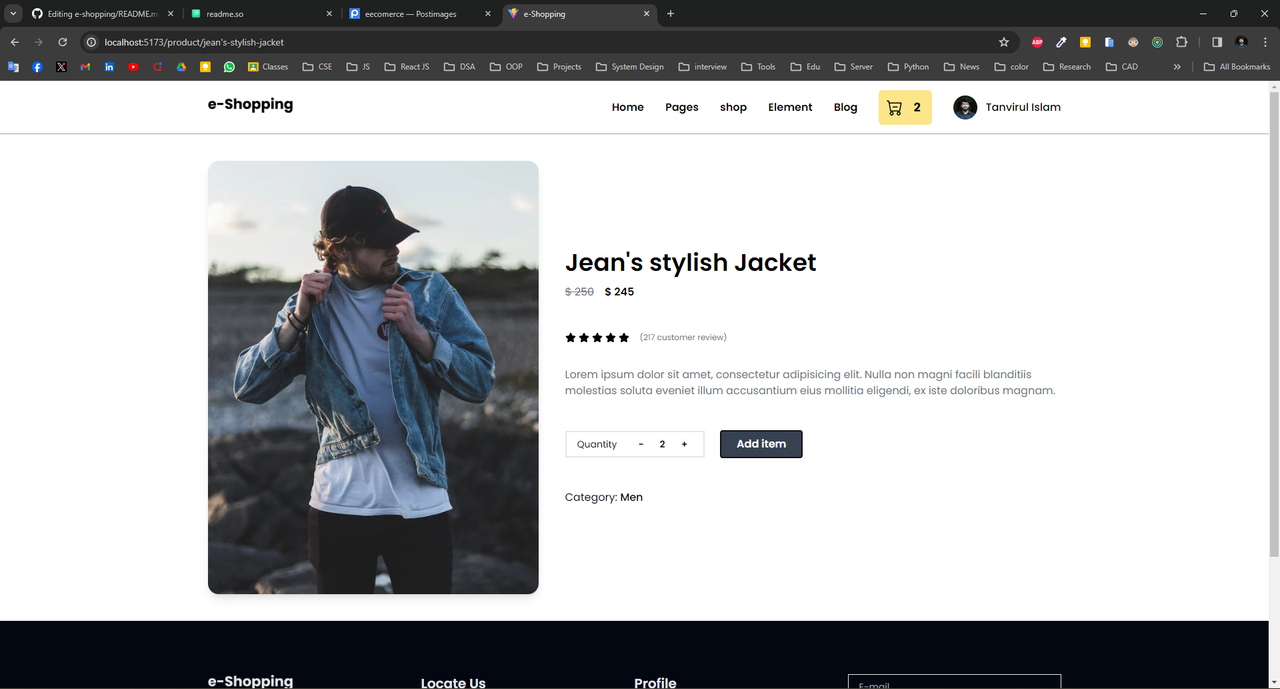View site information icon in address bar

coord(91,42)
